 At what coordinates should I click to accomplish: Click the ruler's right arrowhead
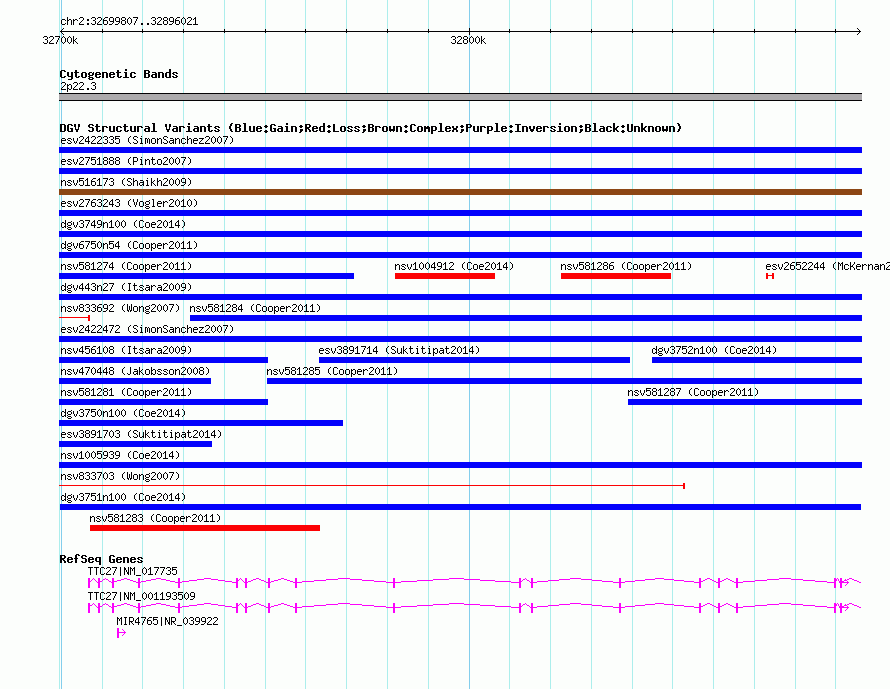859,31
